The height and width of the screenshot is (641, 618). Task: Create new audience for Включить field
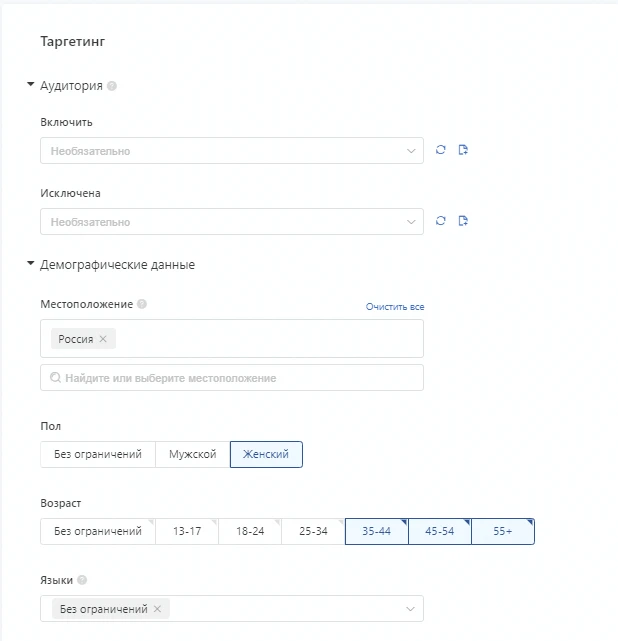(x=463, y=150)
